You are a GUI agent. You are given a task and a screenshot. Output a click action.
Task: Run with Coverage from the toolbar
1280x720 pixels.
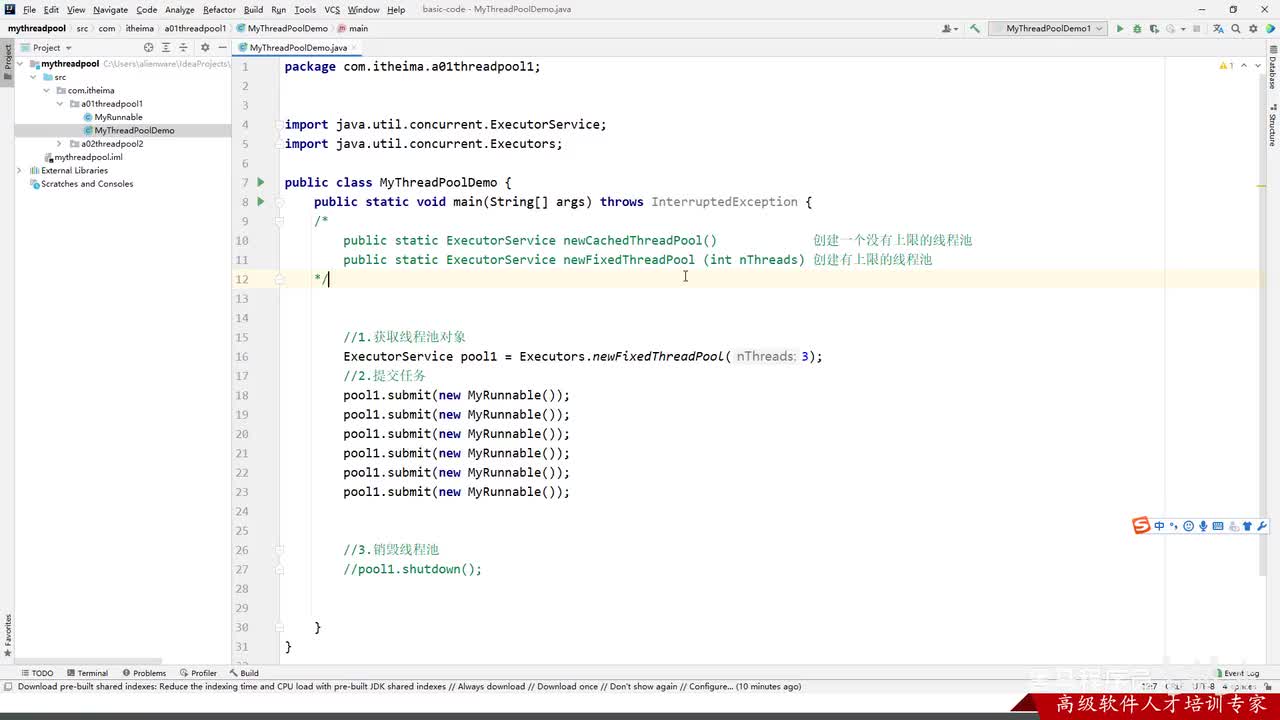click(x=1154, y=29)
